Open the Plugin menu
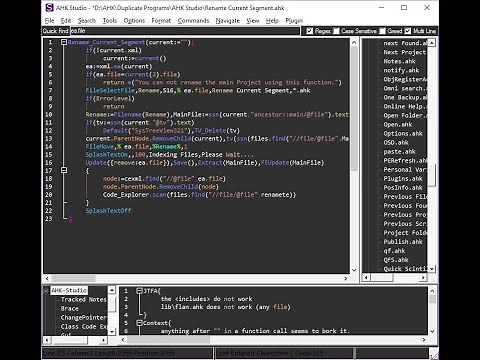This screenshot has width=480, height=360. [294, 21]
